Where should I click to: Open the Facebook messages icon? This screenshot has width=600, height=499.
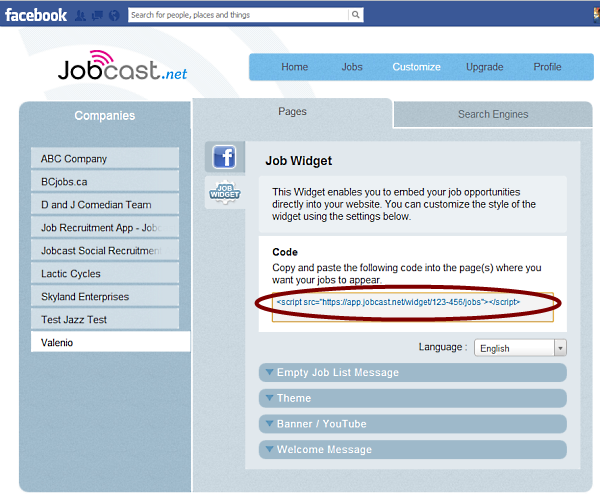click(x=97, y=16)
